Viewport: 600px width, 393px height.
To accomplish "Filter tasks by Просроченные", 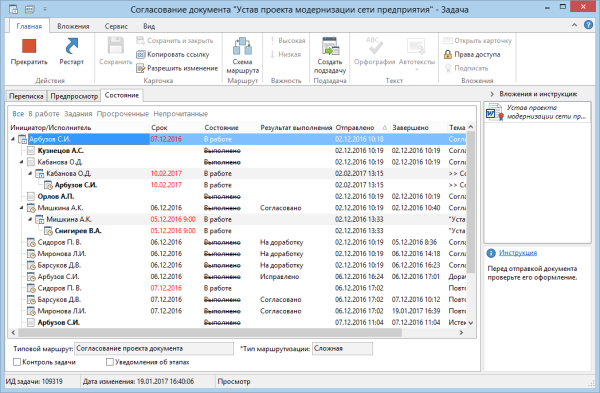I will [x=122, y=114].
